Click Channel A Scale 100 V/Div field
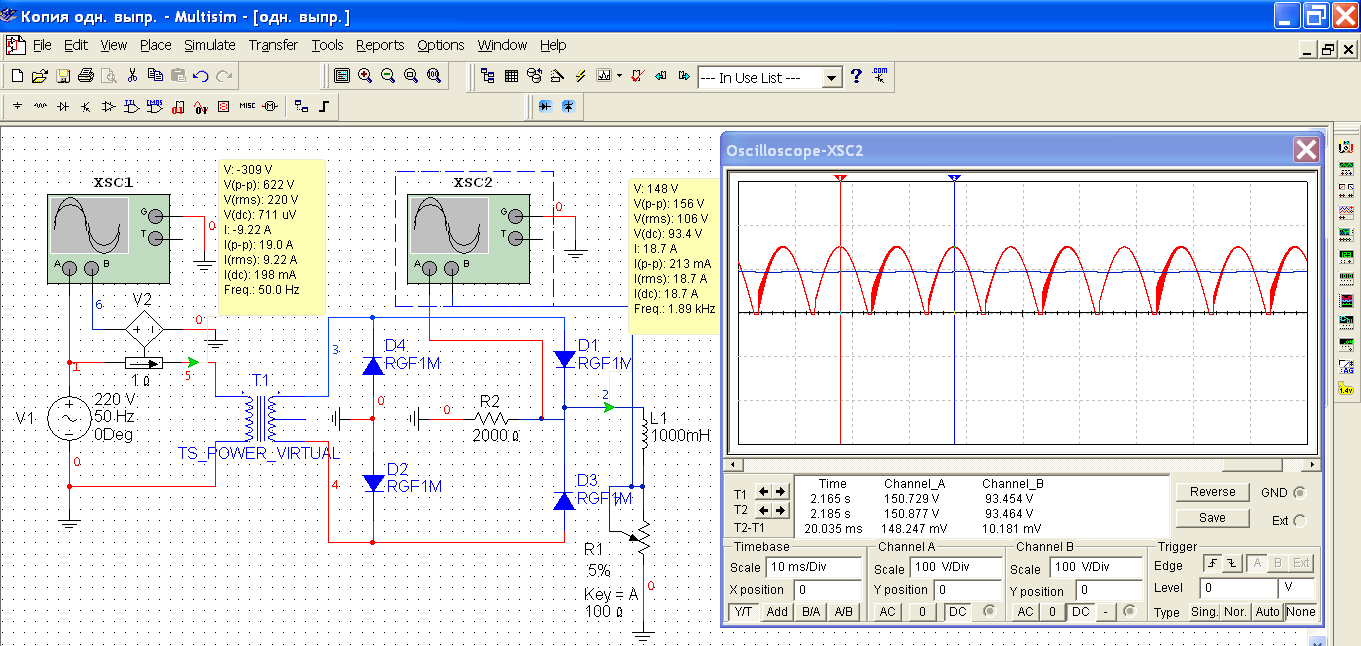The image size is (1361, 646). 955,568
